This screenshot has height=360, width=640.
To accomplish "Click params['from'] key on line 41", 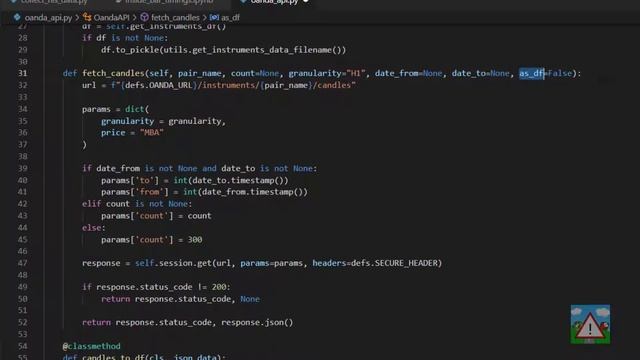I will (x=135, y=192).
